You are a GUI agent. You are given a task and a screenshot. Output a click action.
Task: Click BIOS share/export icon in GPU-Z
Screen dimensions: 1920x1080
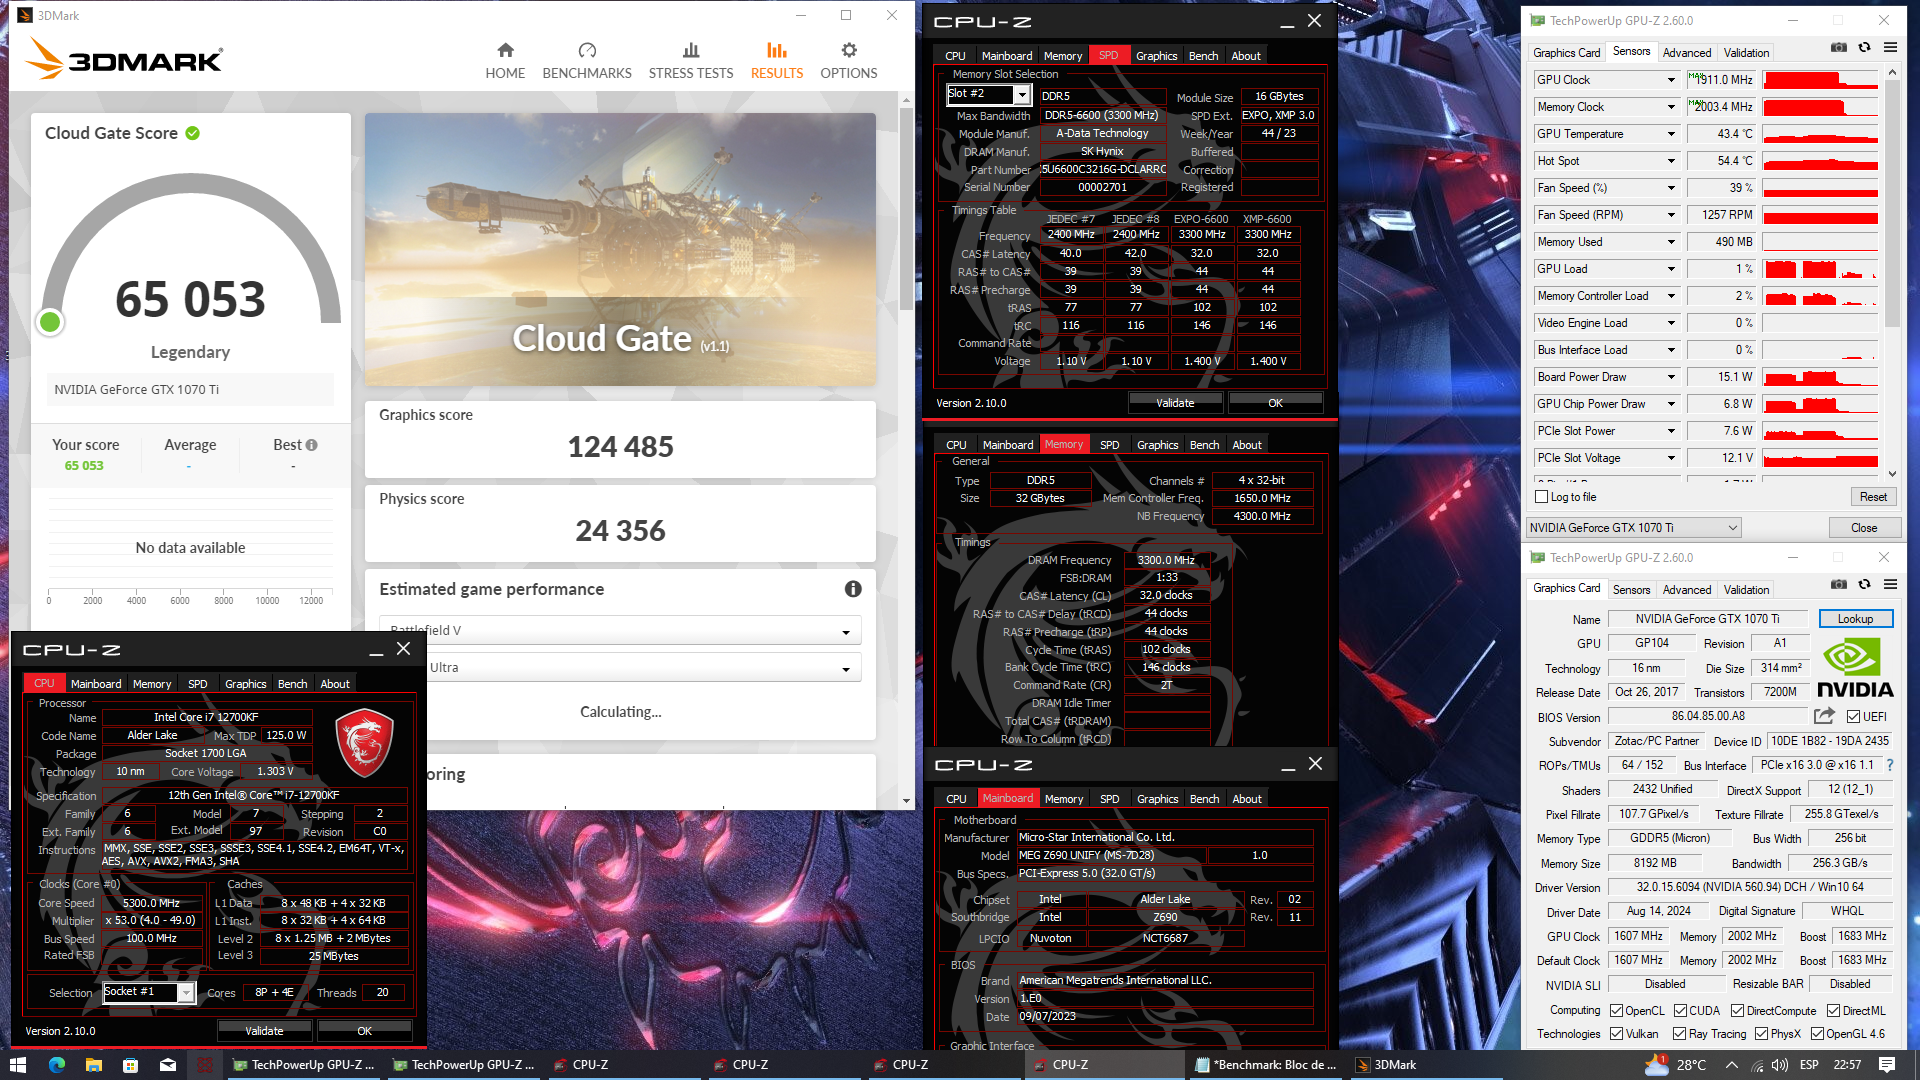click(1824, 716)
